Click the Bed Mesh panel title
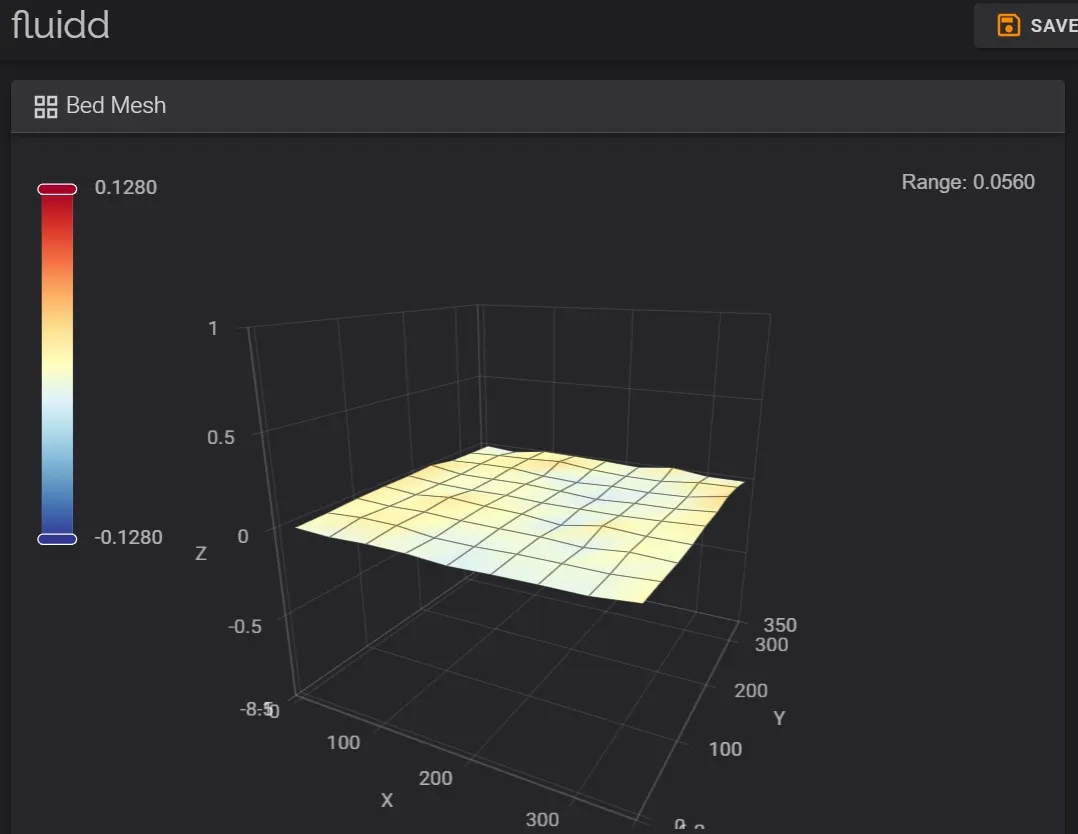 tap(116, 105)
